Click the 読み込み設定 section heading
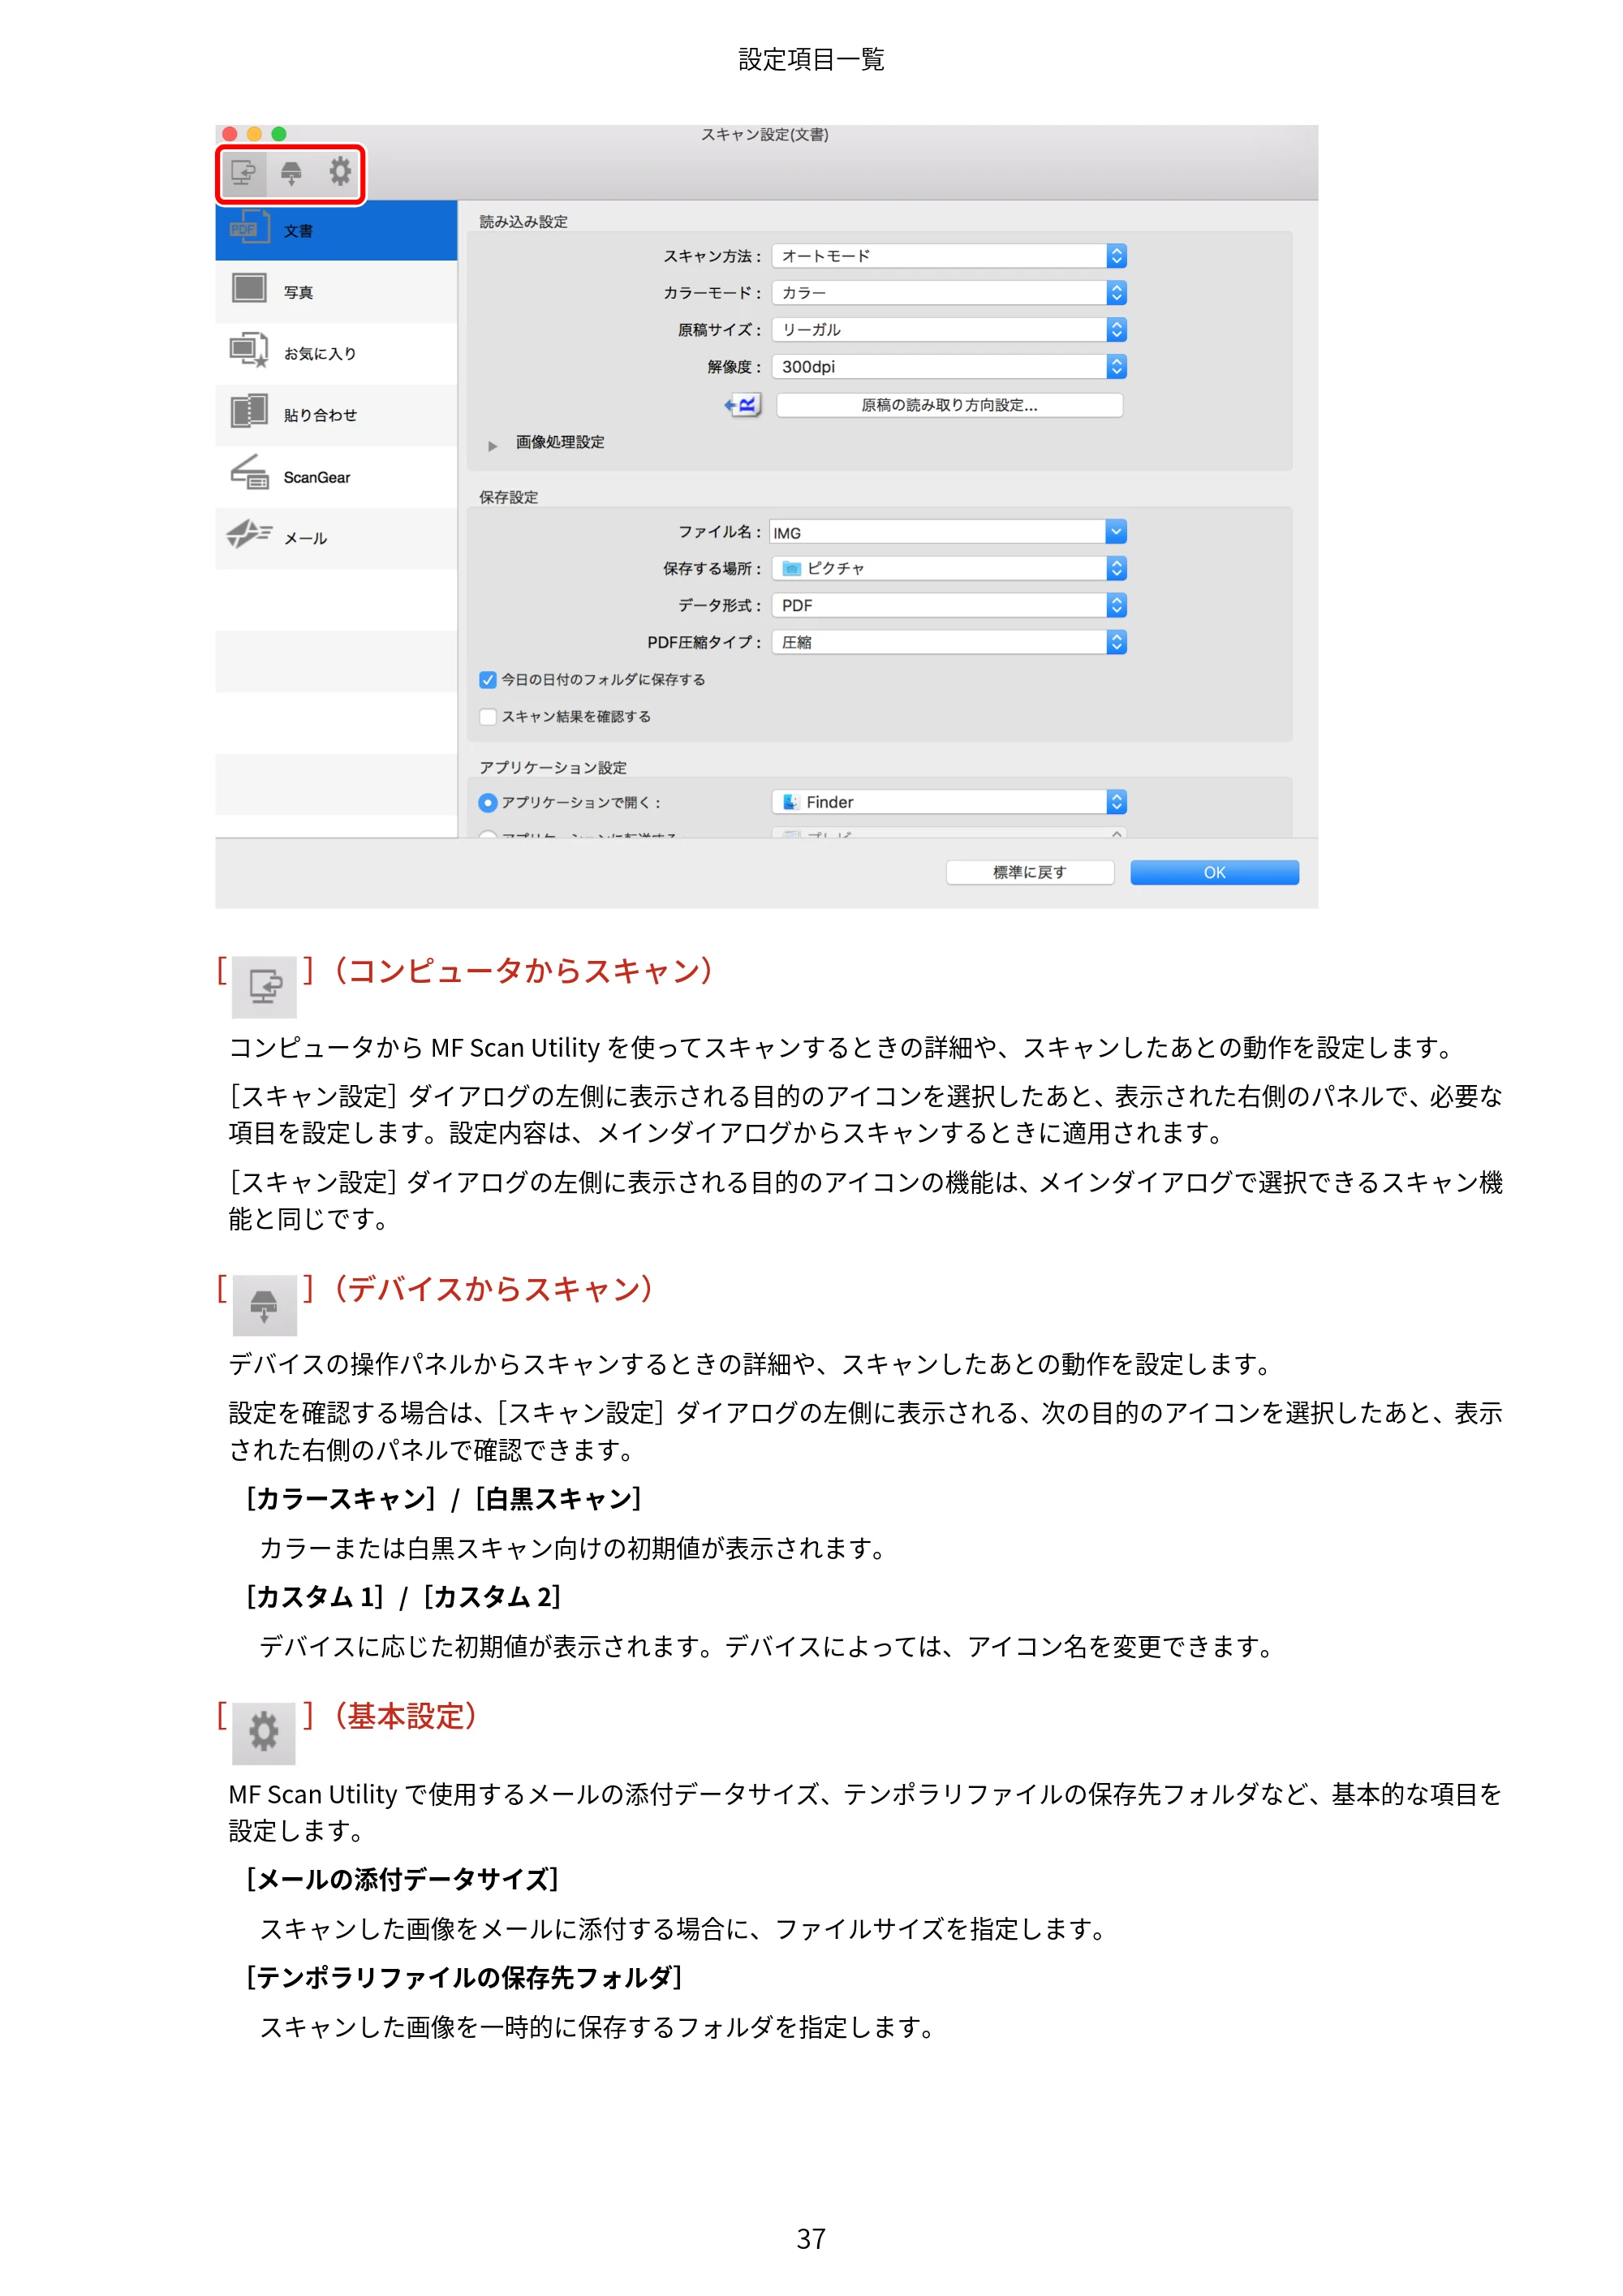Image resolution: width=1623 pixels, height=2296 pixels. 523,222
